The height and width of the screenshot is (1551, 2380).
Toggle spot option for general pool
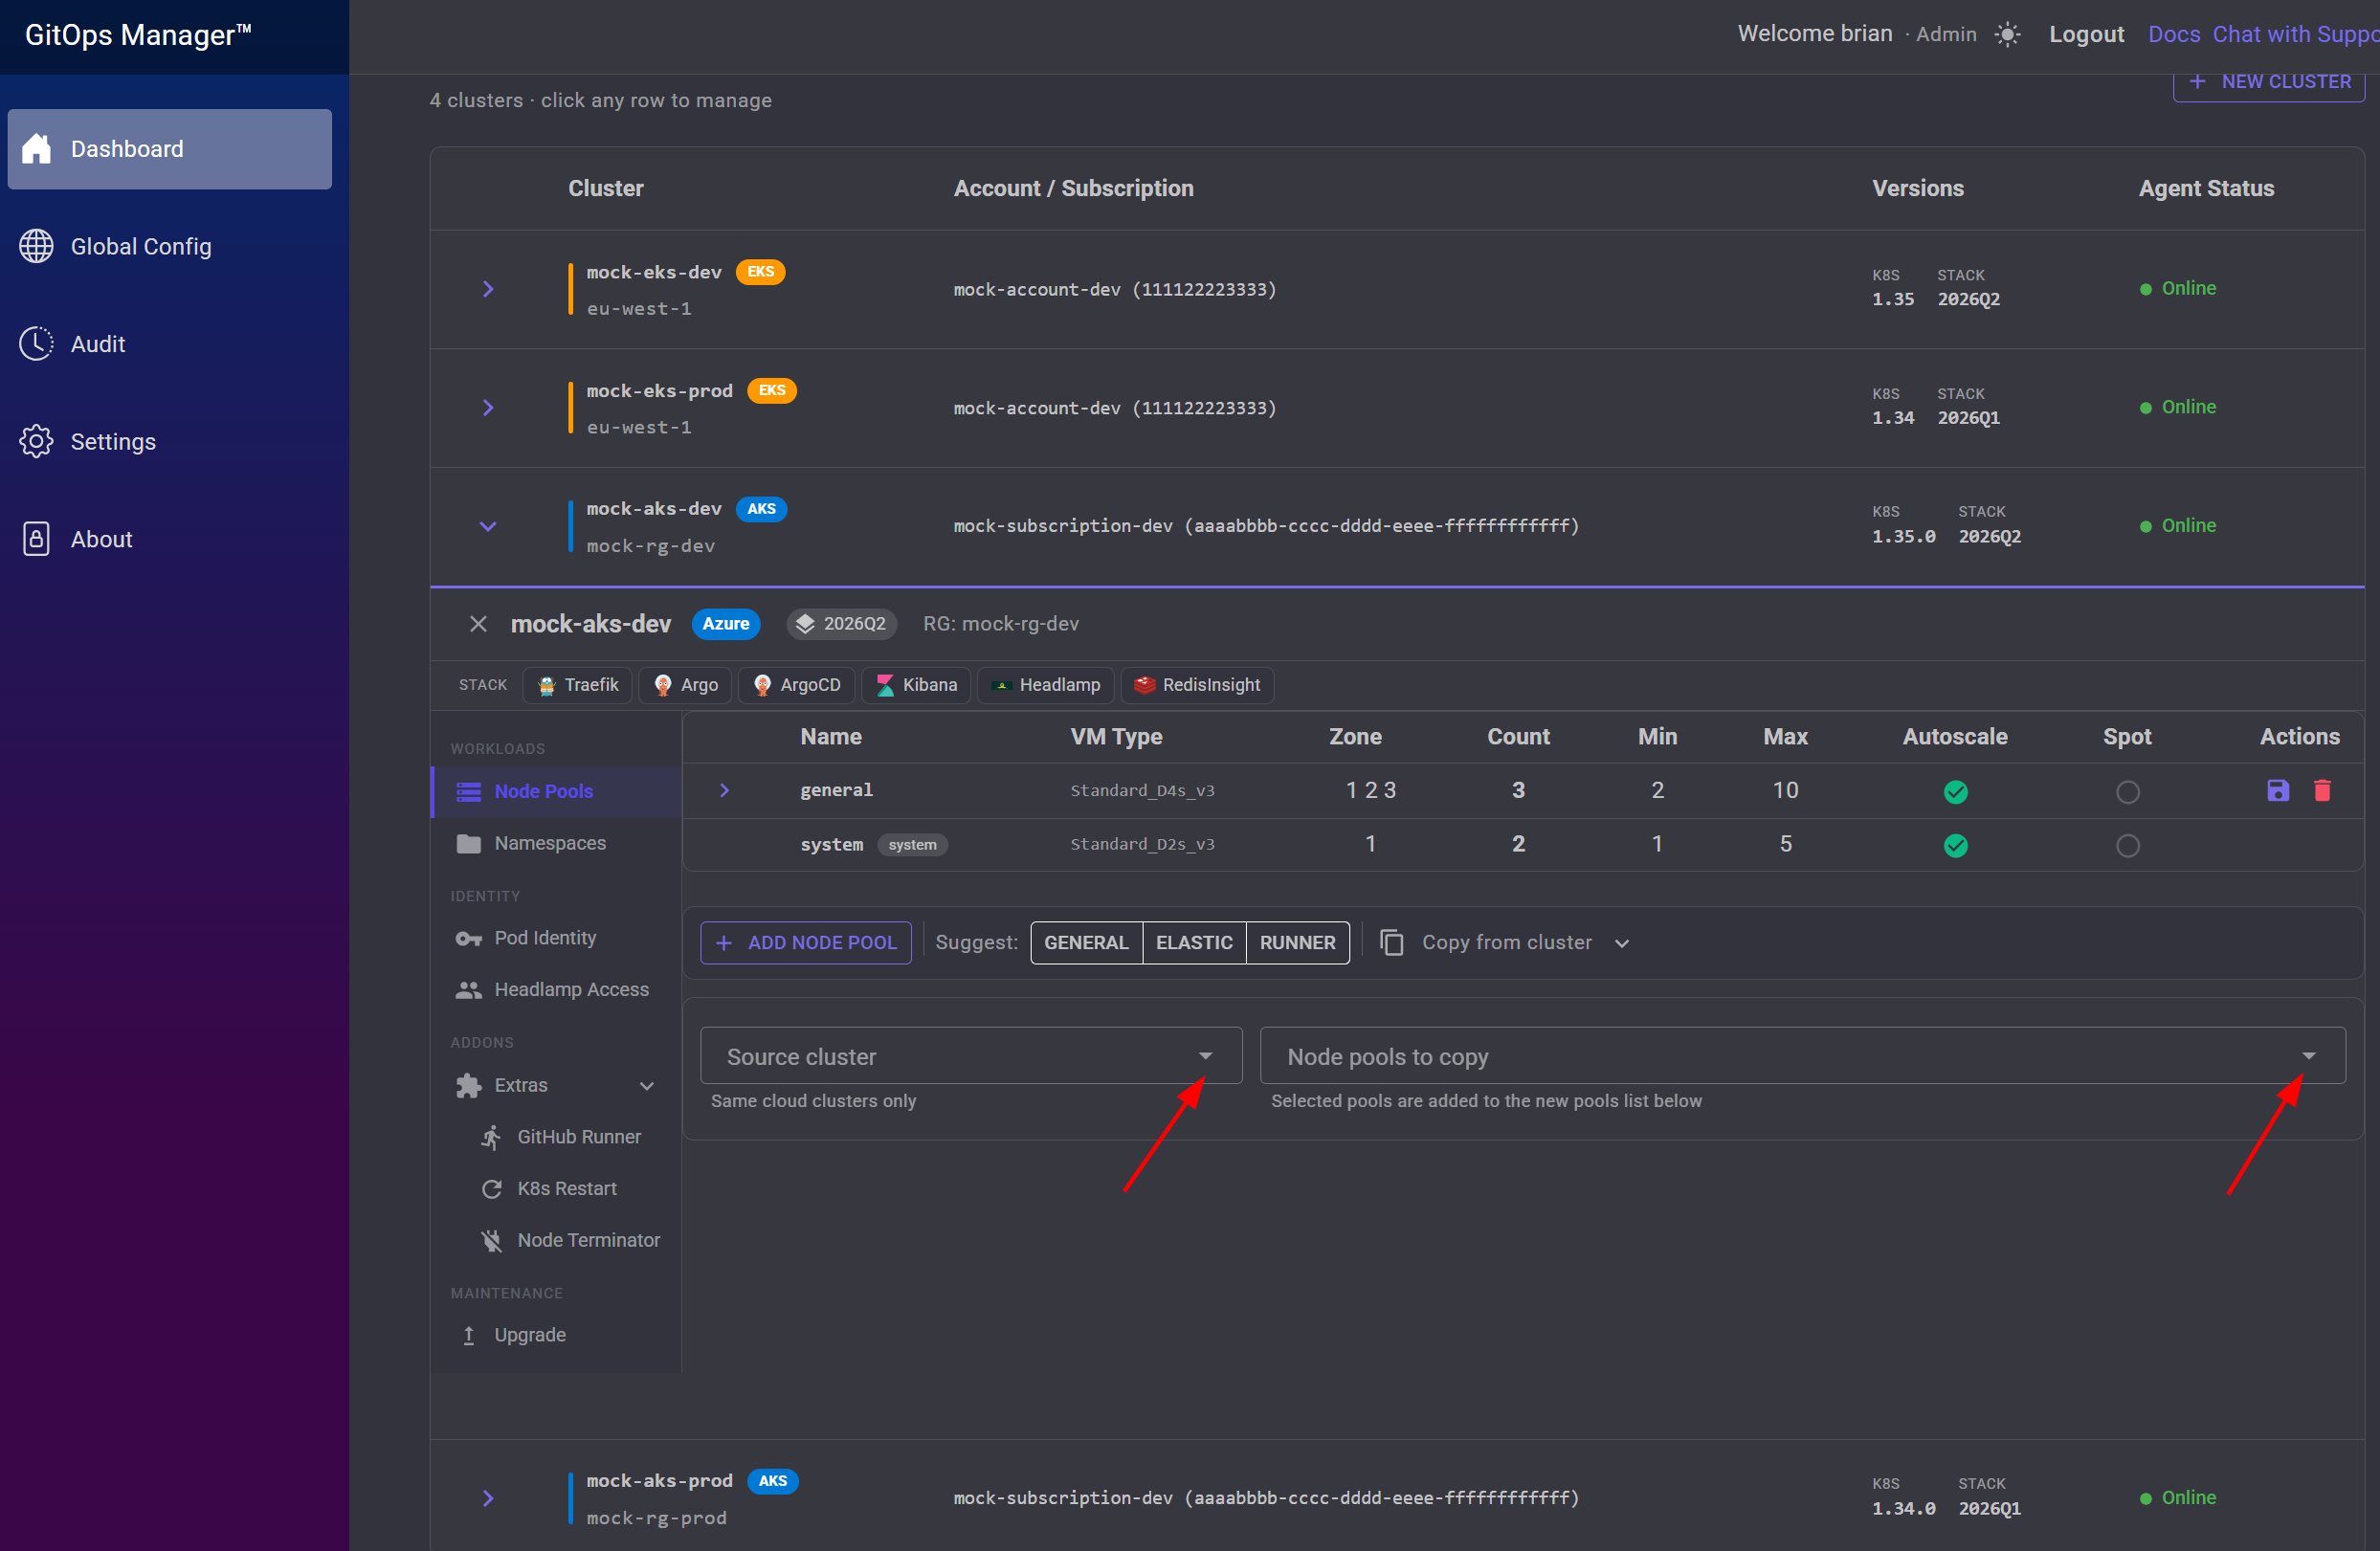(2127, 792)
